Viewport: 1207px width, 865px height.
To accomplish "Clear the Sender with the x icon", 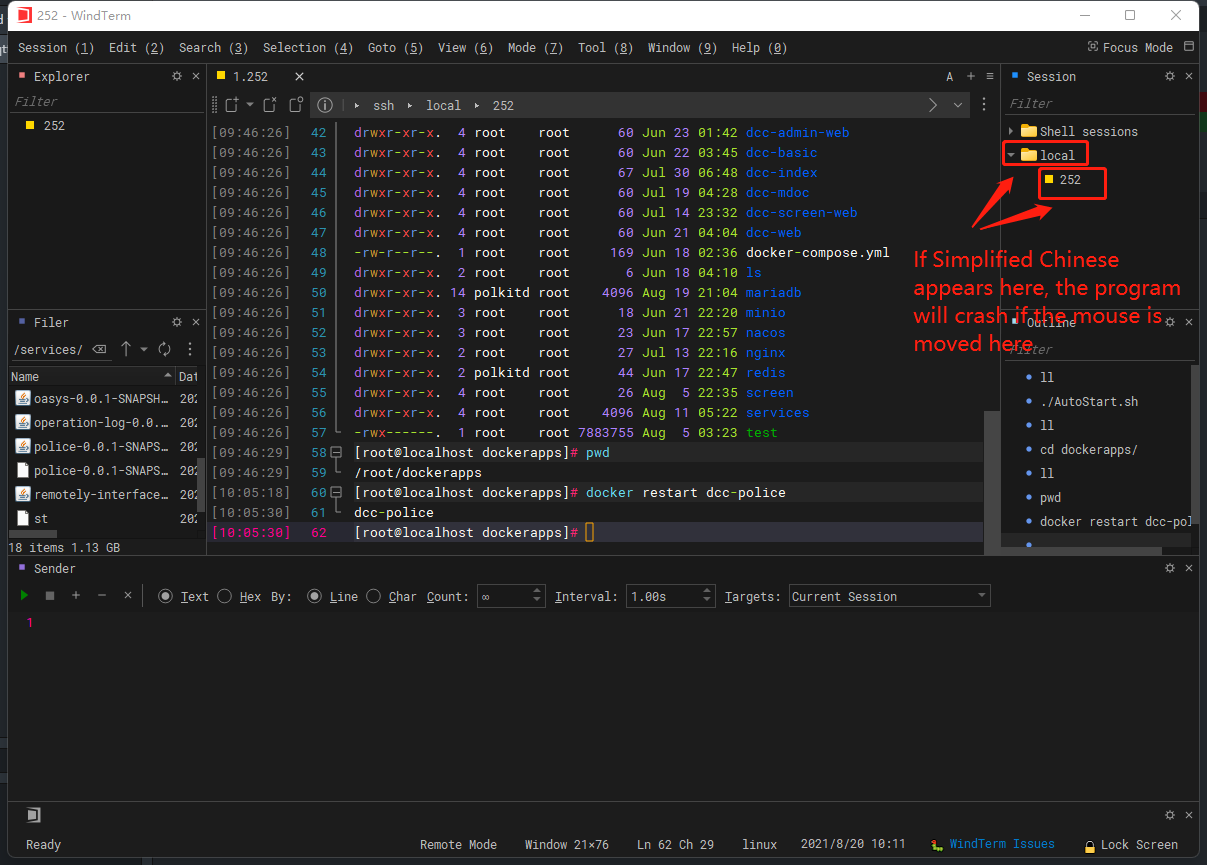I will point(127,595).
